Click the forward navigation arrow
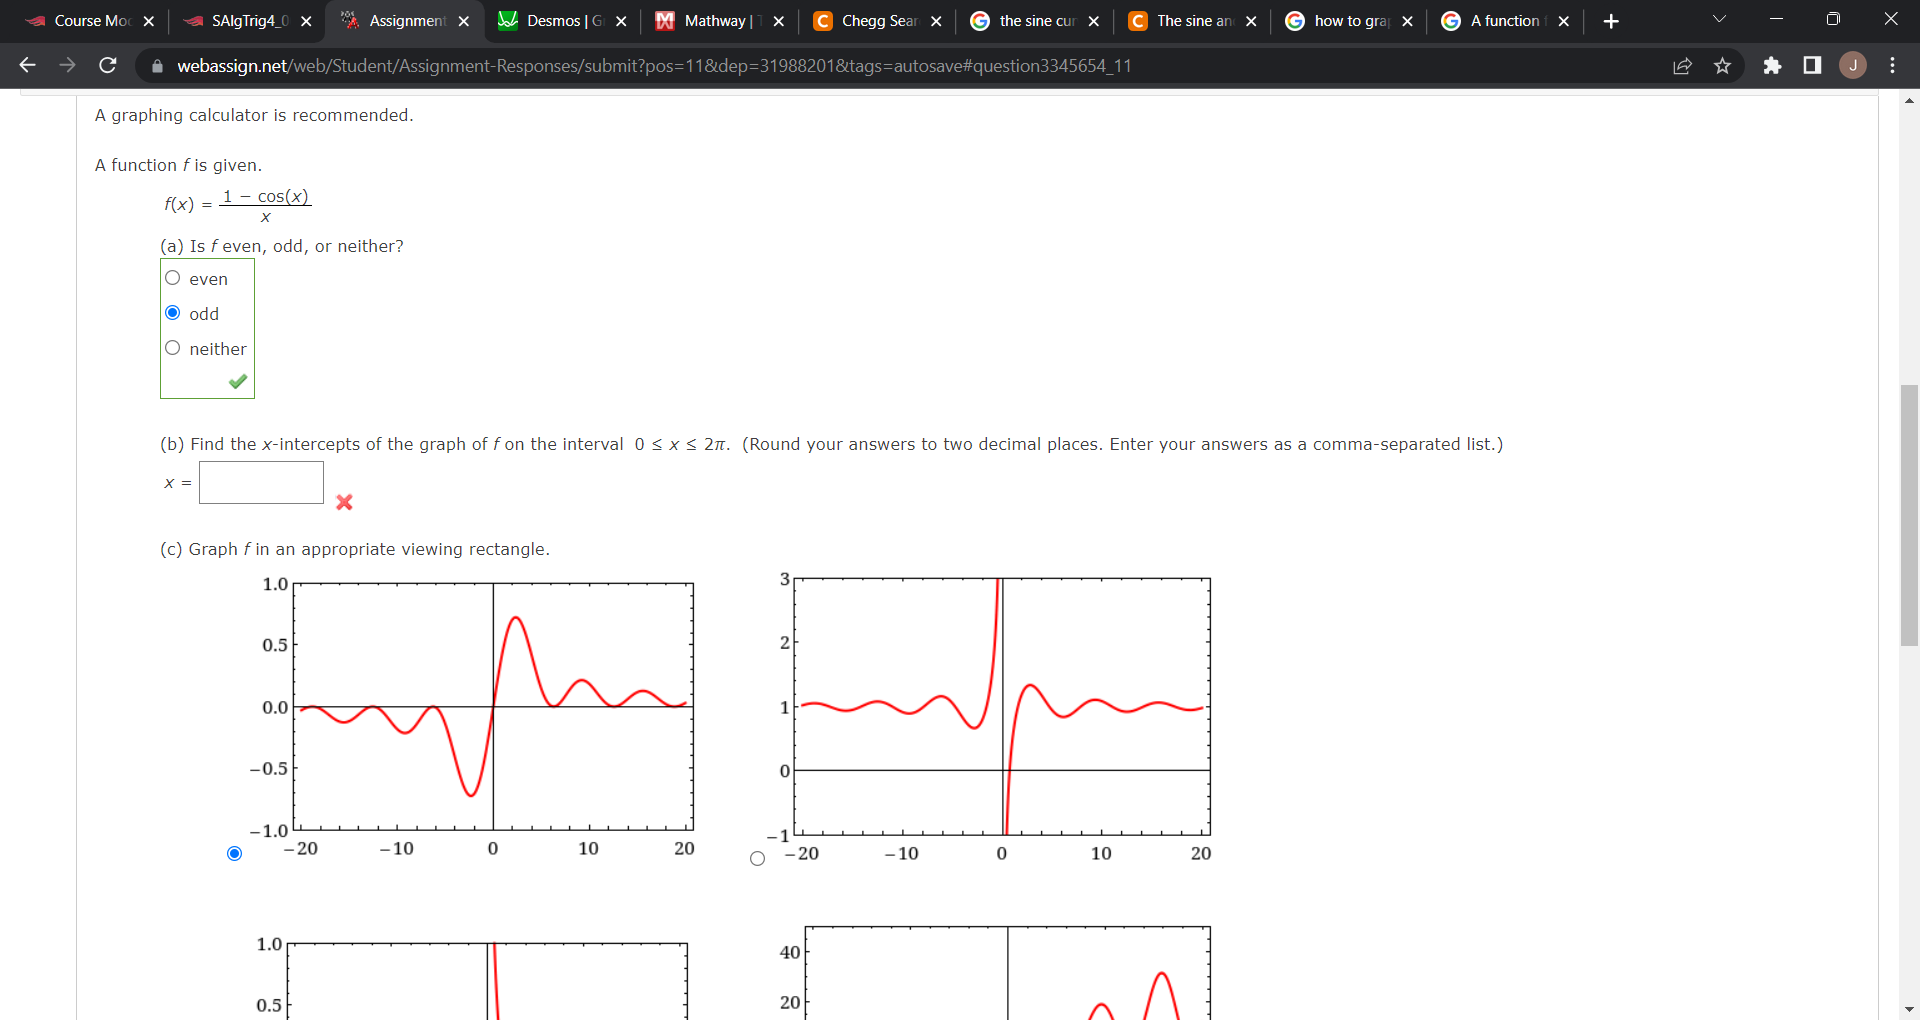Viewport: 1920px width, 1020px height. point(67,65)
